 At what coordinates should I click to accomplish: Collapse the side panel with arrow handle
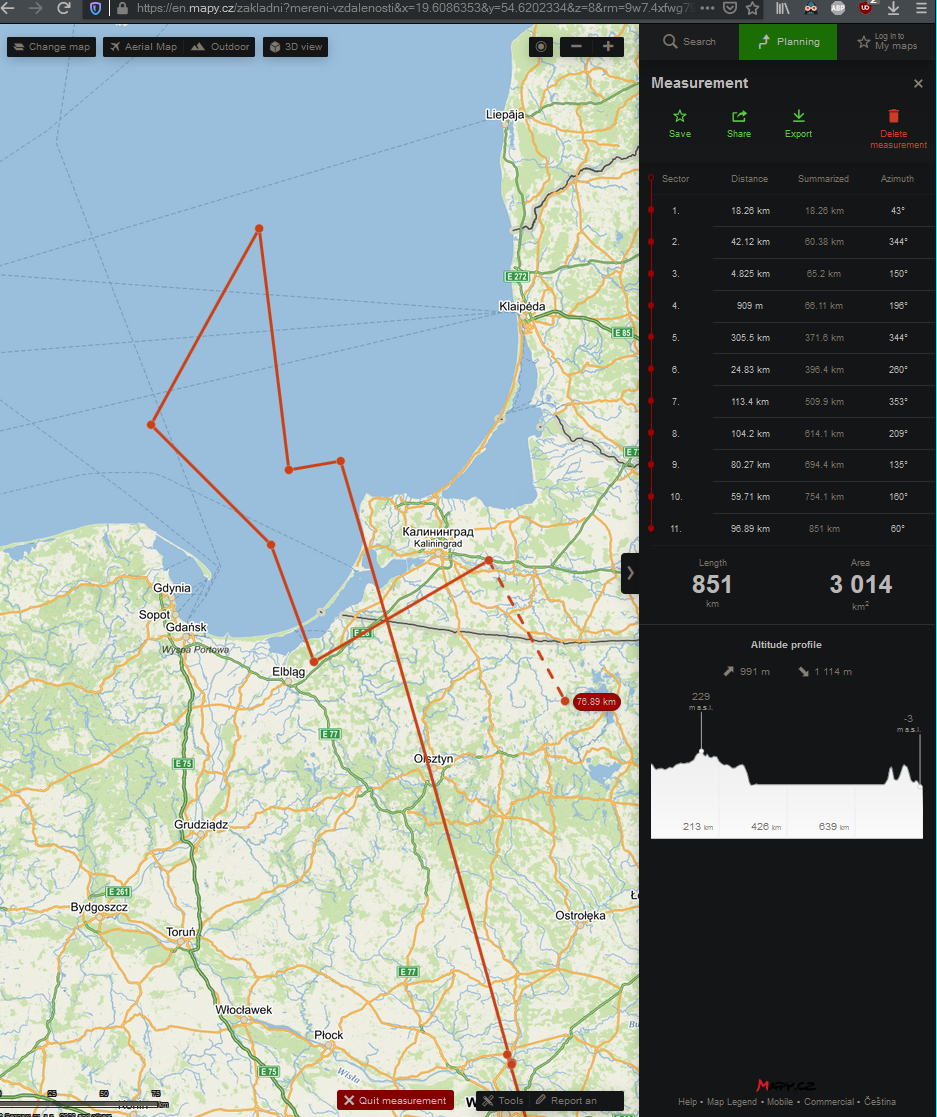630,573
